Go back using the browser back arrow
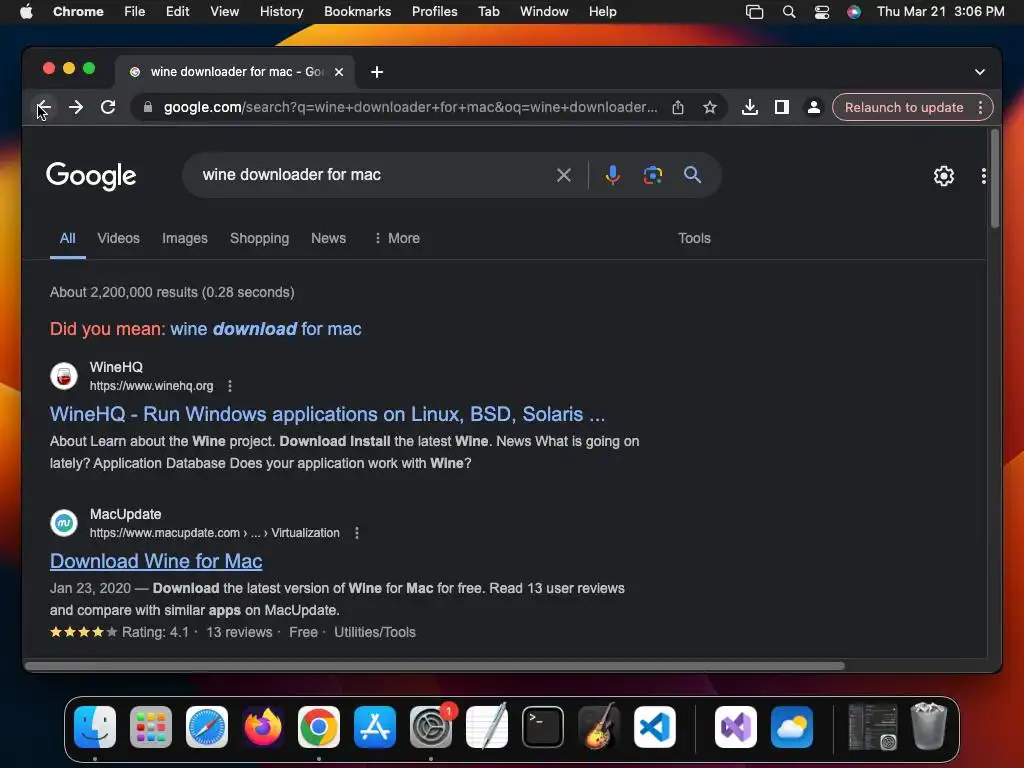 point(43,107)
